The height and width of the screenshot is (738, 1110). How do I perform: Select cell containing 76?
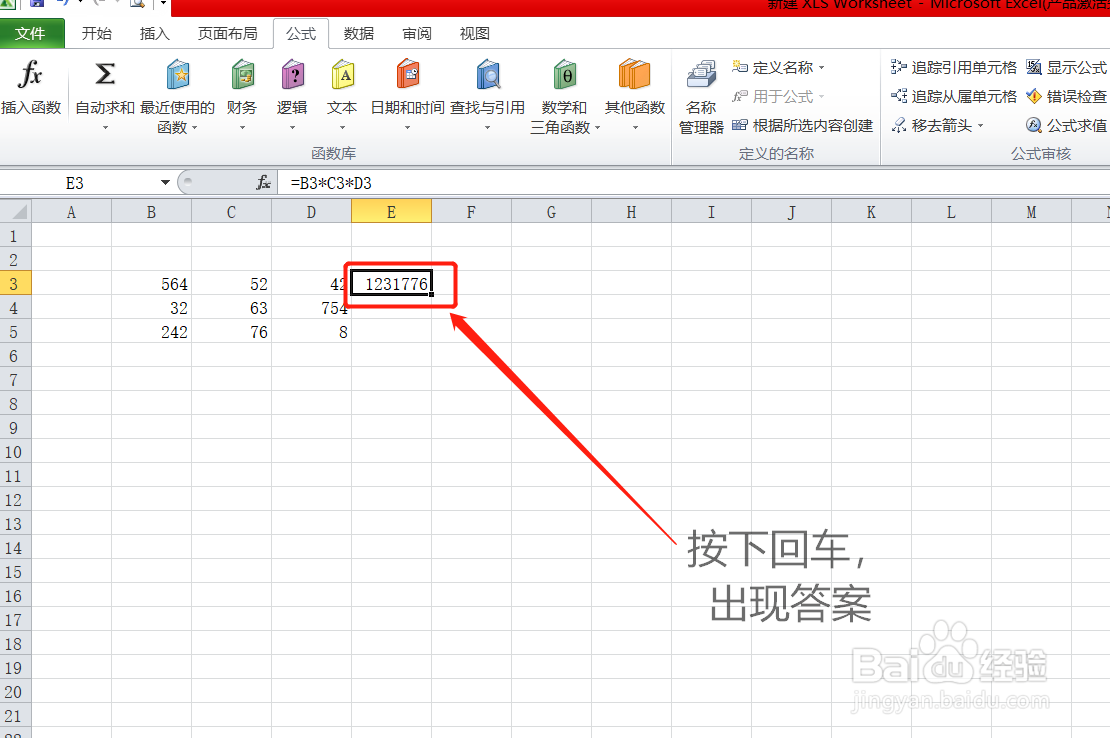pyautogui.click(x=231, y=332)
